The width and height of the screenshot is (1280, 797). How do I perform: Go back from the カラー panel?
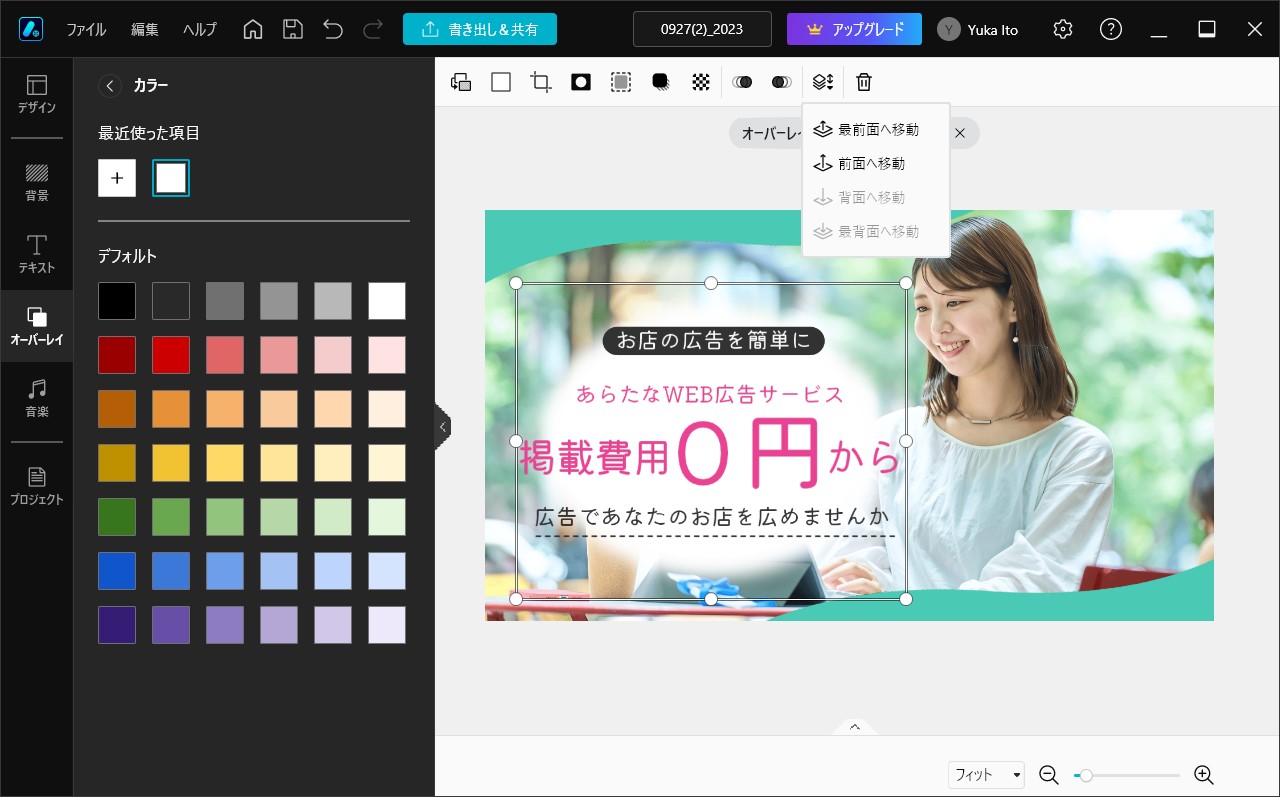coord(110,86)
